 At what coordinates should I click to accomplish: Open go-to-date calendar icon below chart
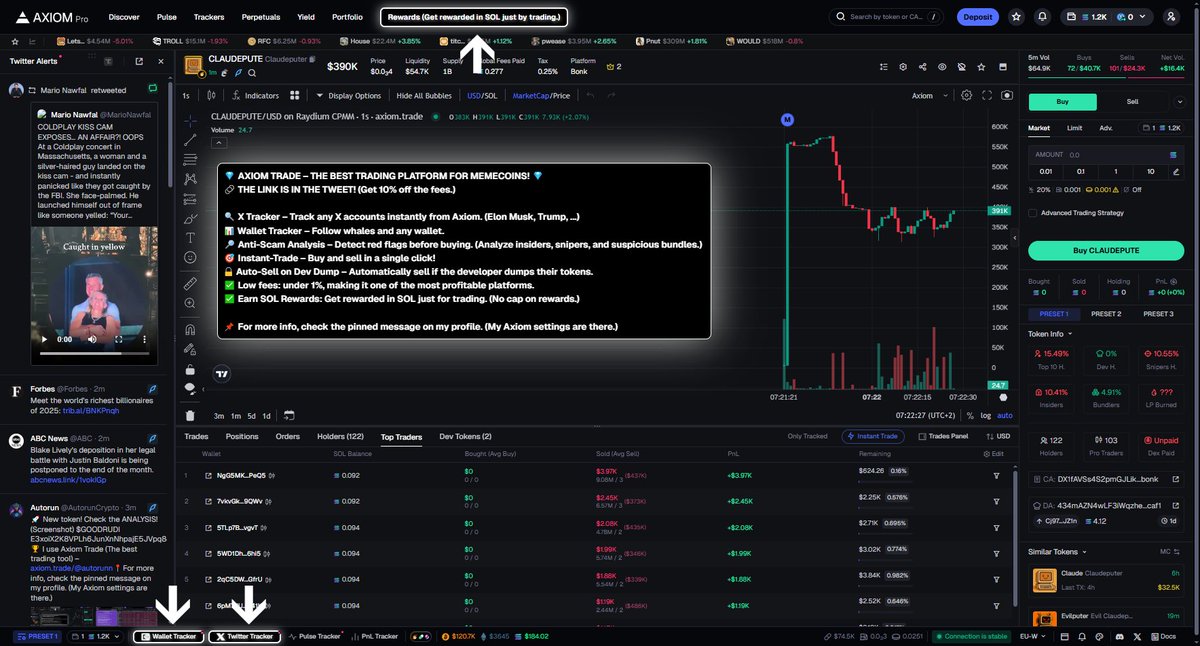point(289,415)
